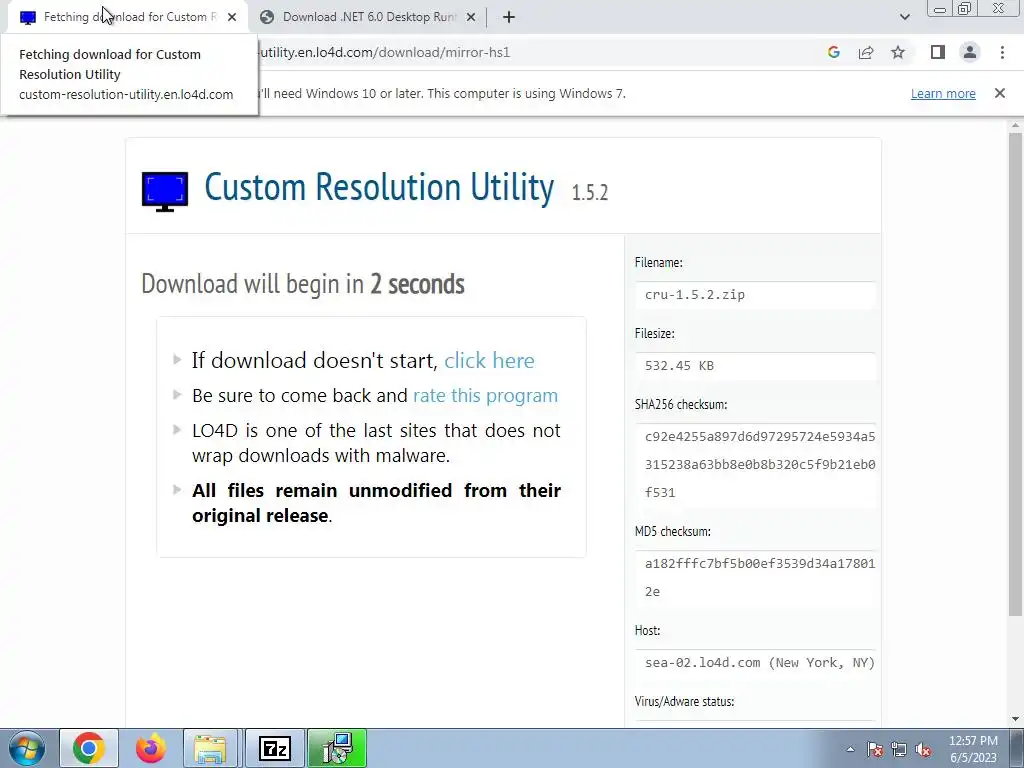Open the Google icon in address bar
The height and width of the screenshot is (768, 1024).
(x=833, y=52)
